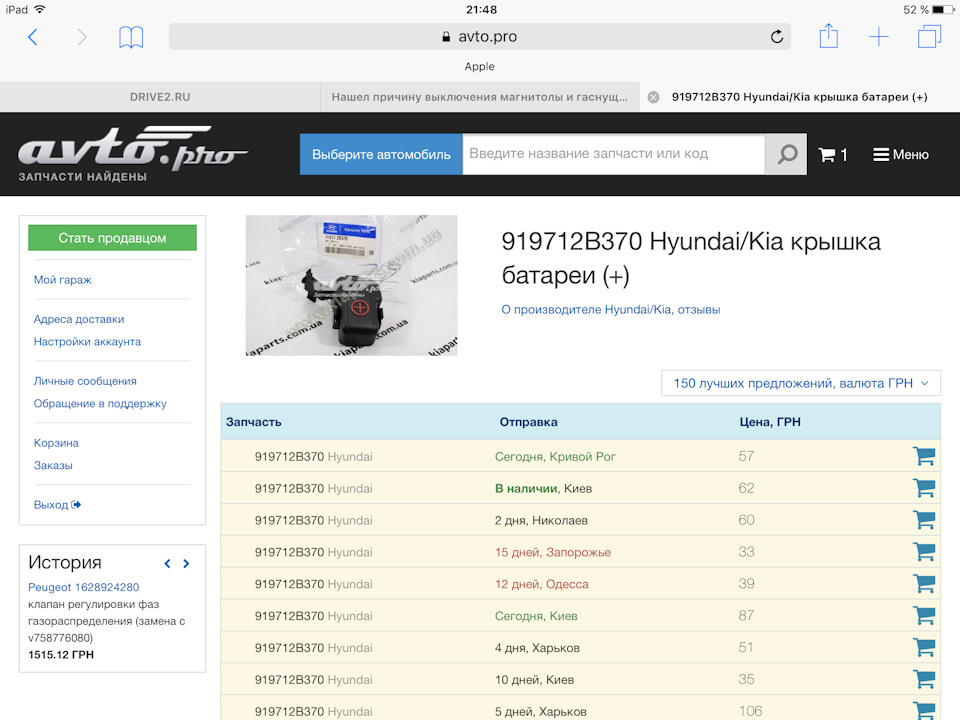Focus the part name search field

tap(613, 154)
